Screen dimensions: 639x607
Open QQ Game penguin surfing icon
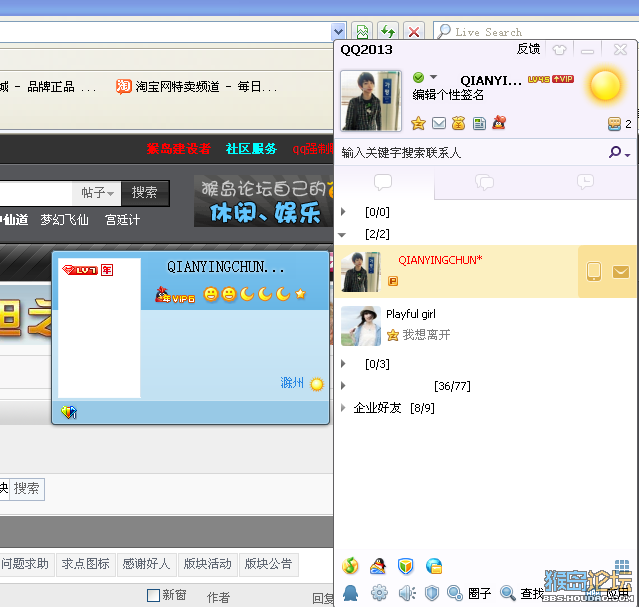[378, 565]
